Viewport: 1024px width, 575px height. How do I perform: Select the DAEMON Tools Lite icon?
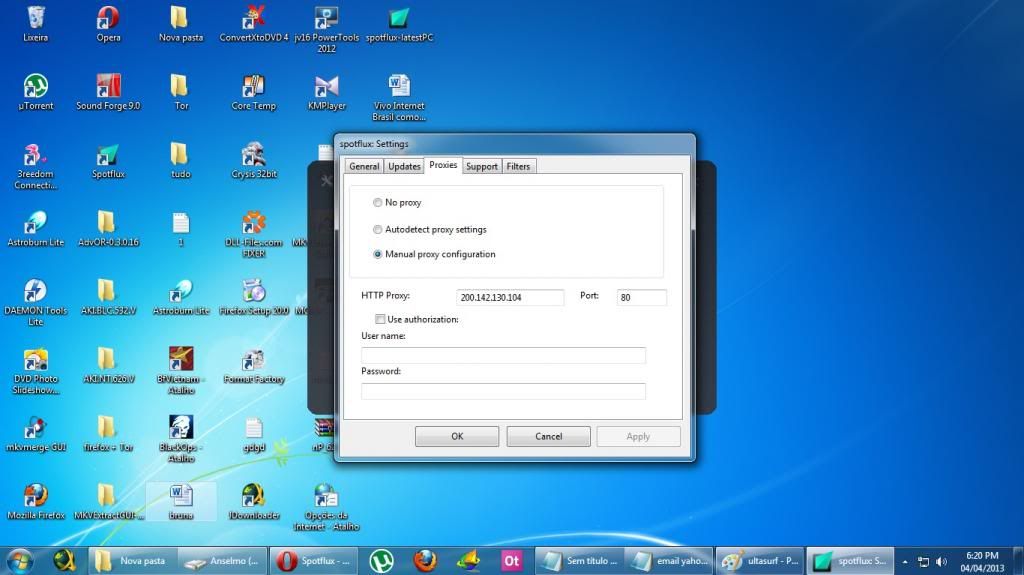35,302
